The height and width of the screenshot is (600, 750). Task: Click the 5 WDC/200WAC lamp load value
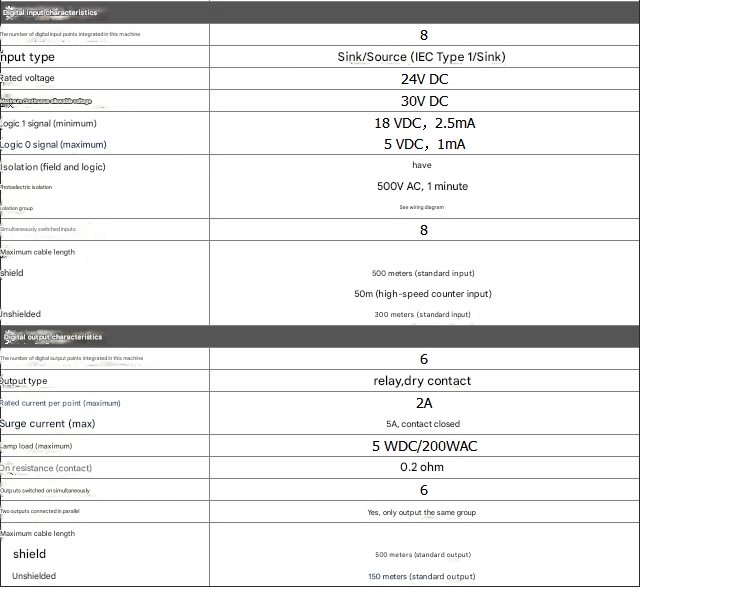423,446
